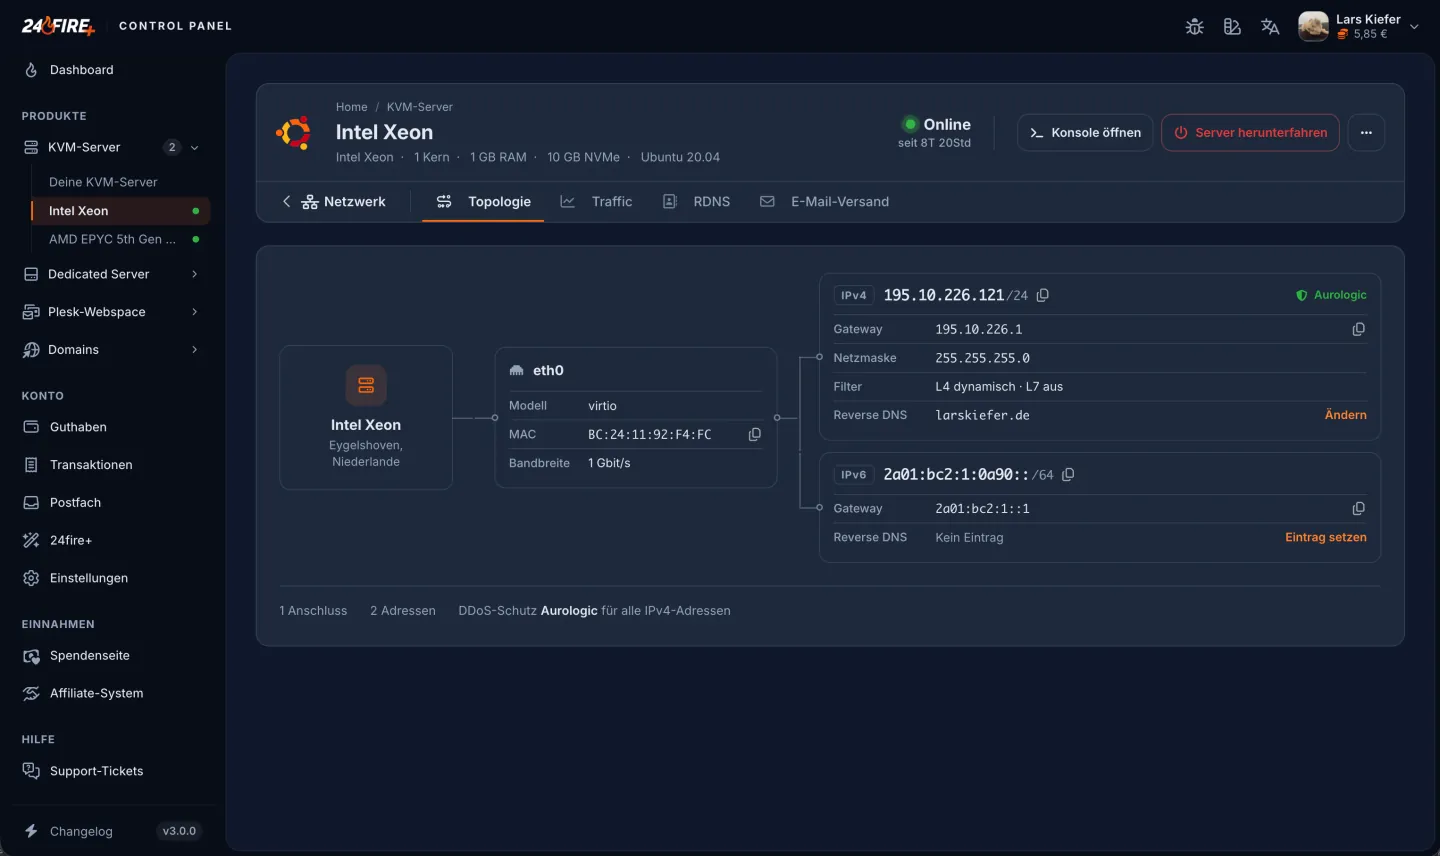Open the language translation icon
The image size is (1440, 856).
pos(1270,27)
